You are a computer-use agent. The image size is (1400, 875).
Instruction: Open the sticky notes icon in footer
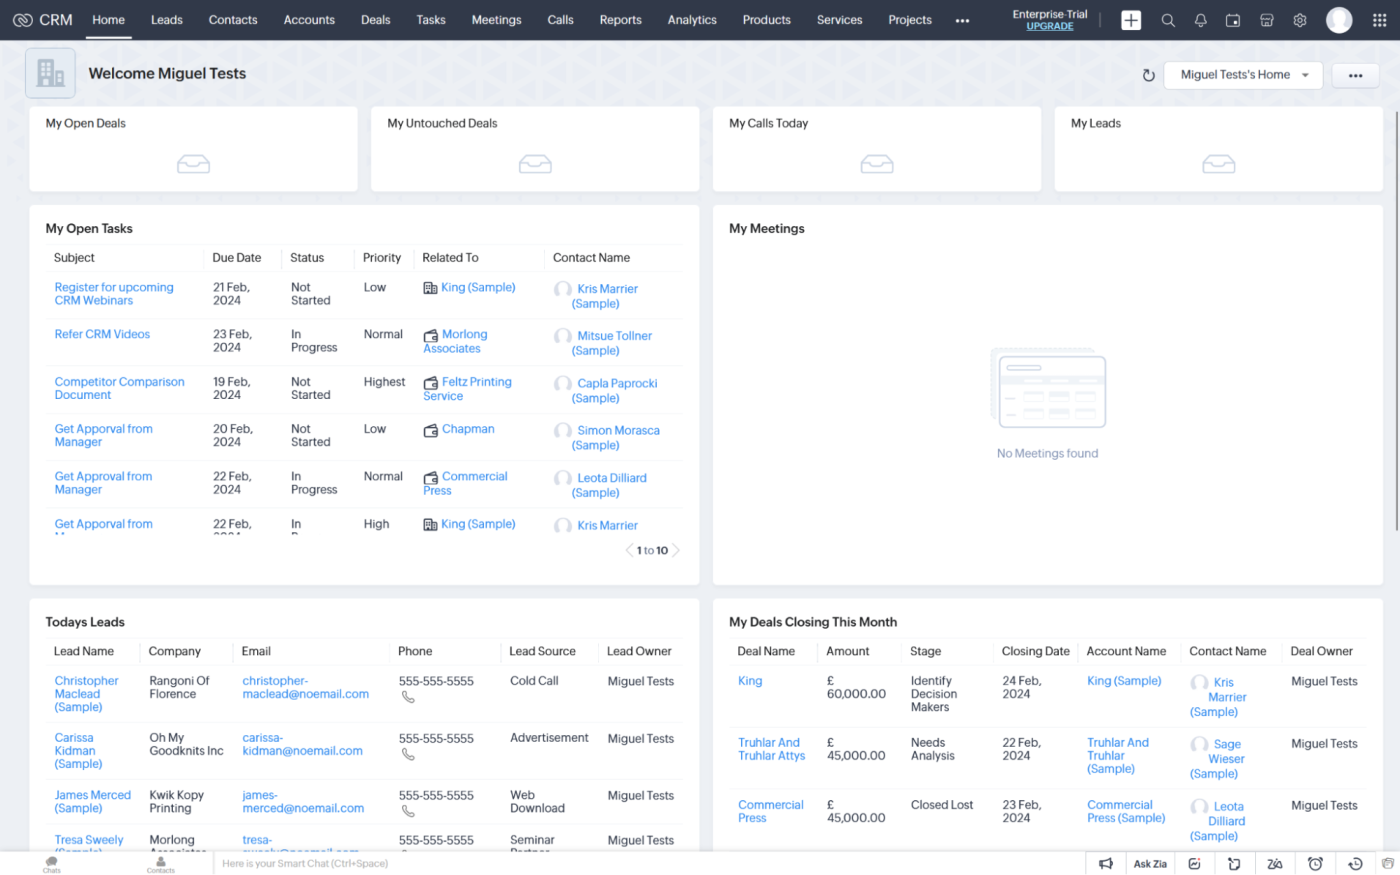1234,864
